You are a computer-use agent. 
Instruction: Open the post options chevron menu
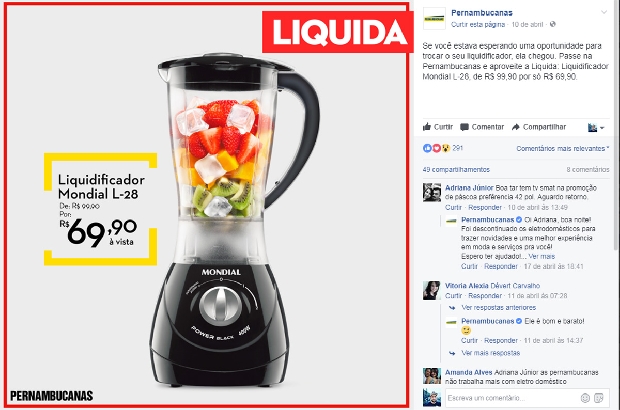(604, 12)
